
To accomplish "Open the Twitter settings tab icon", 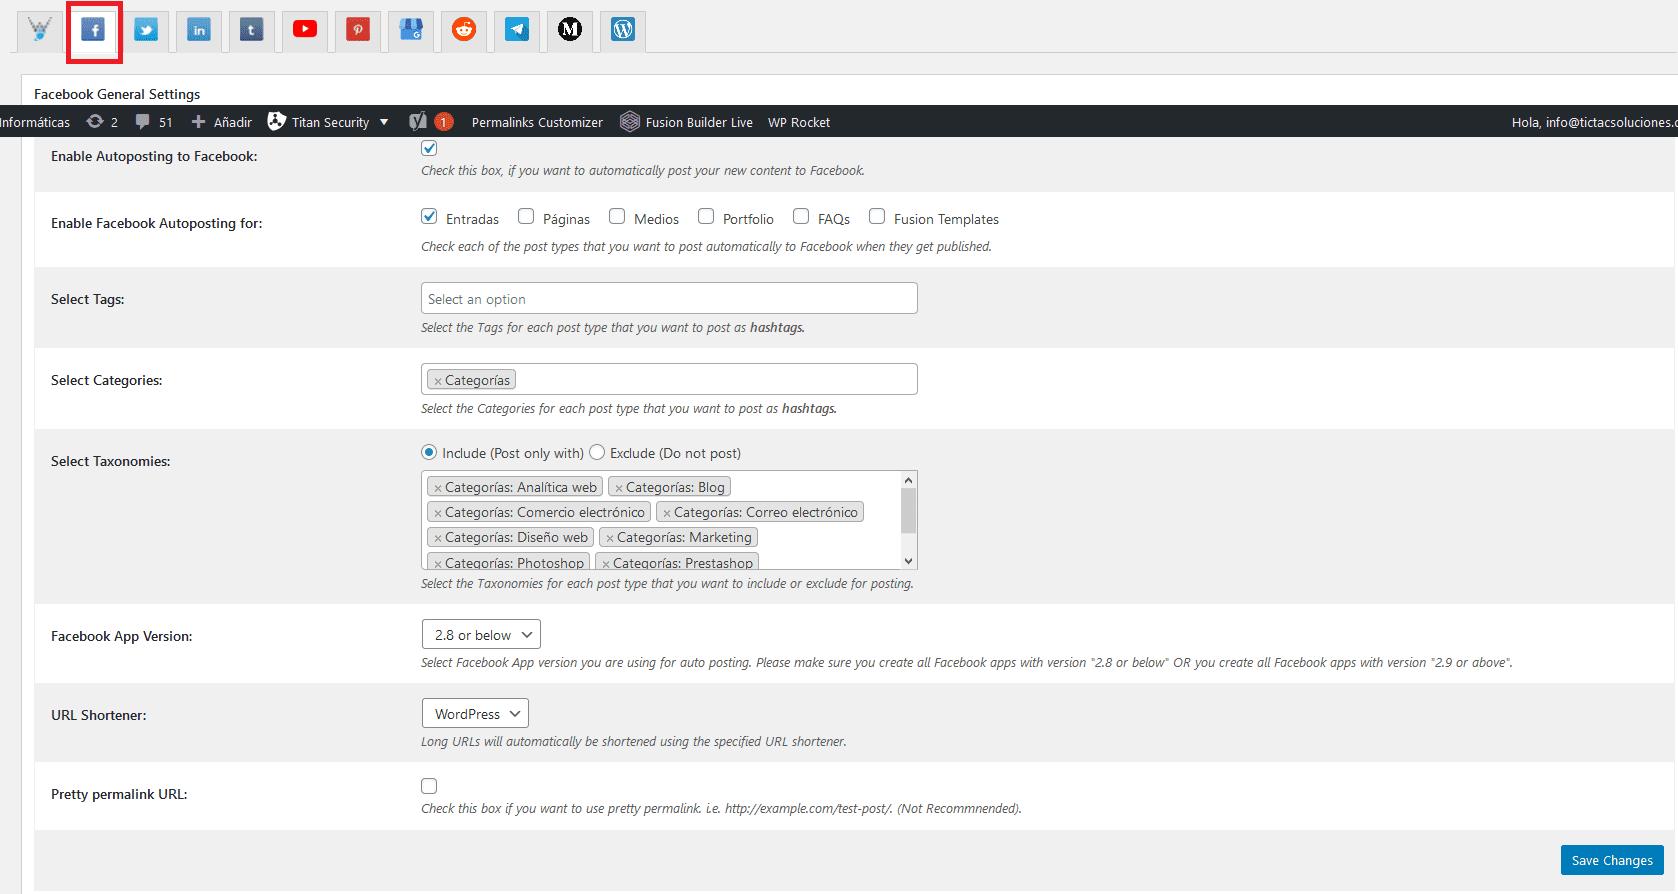I will pyautogui.click(x=146, y=30).
